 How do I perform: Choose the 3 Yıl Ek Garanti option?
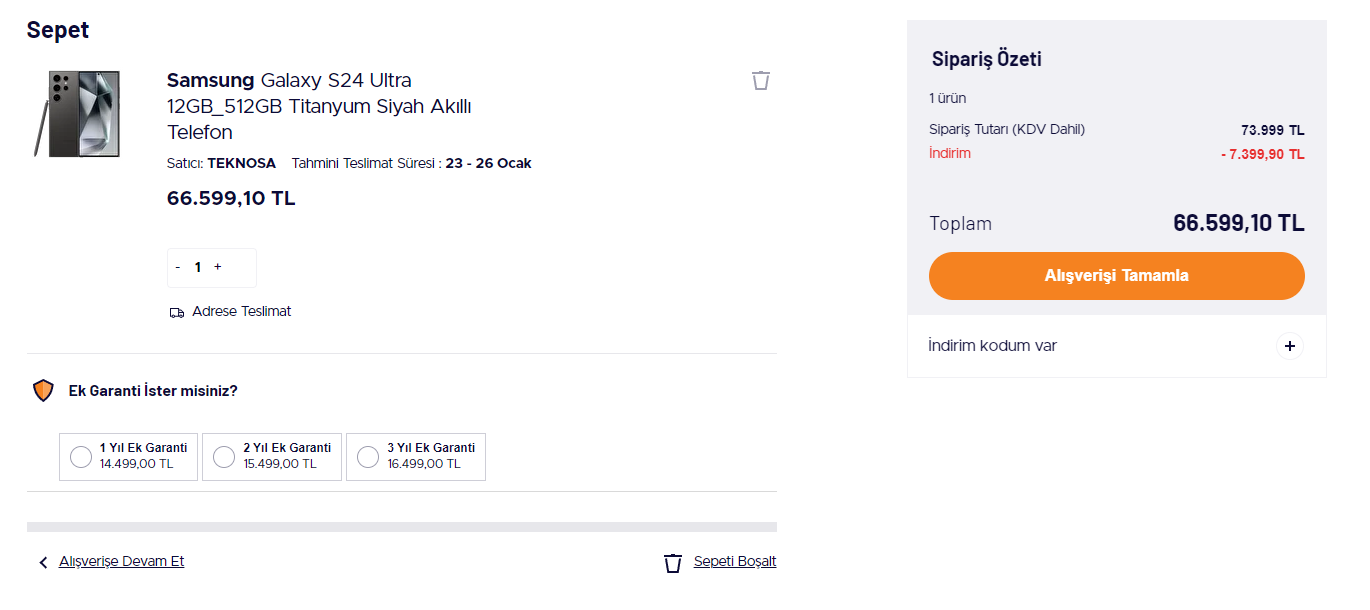[368, 457]
